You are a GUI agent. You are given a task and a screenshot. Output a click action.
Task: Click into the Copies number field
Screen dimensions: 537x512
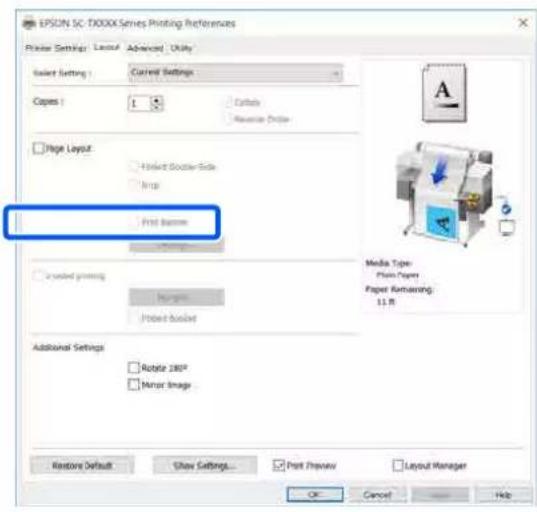tap(139, 103)
